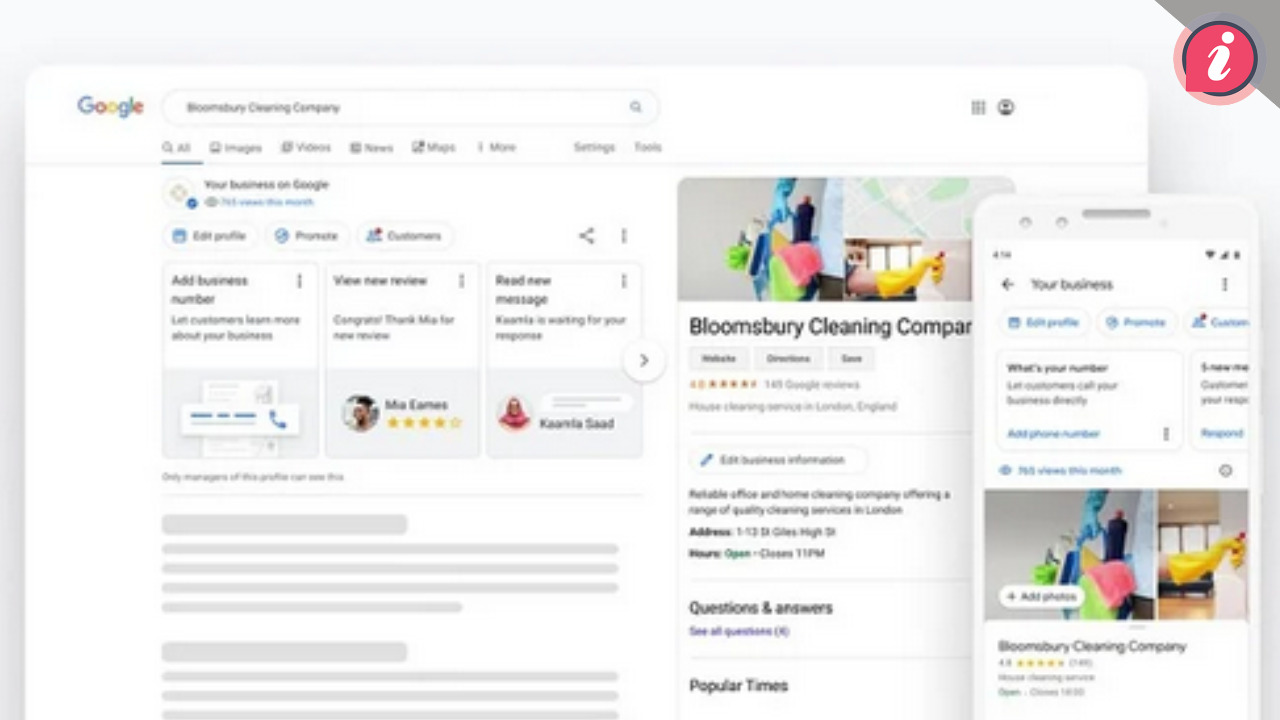Open three-dot menu beside Your business on phone
The height and width of the screenshot is (720, 1280).
click(x=1225, y=285)
